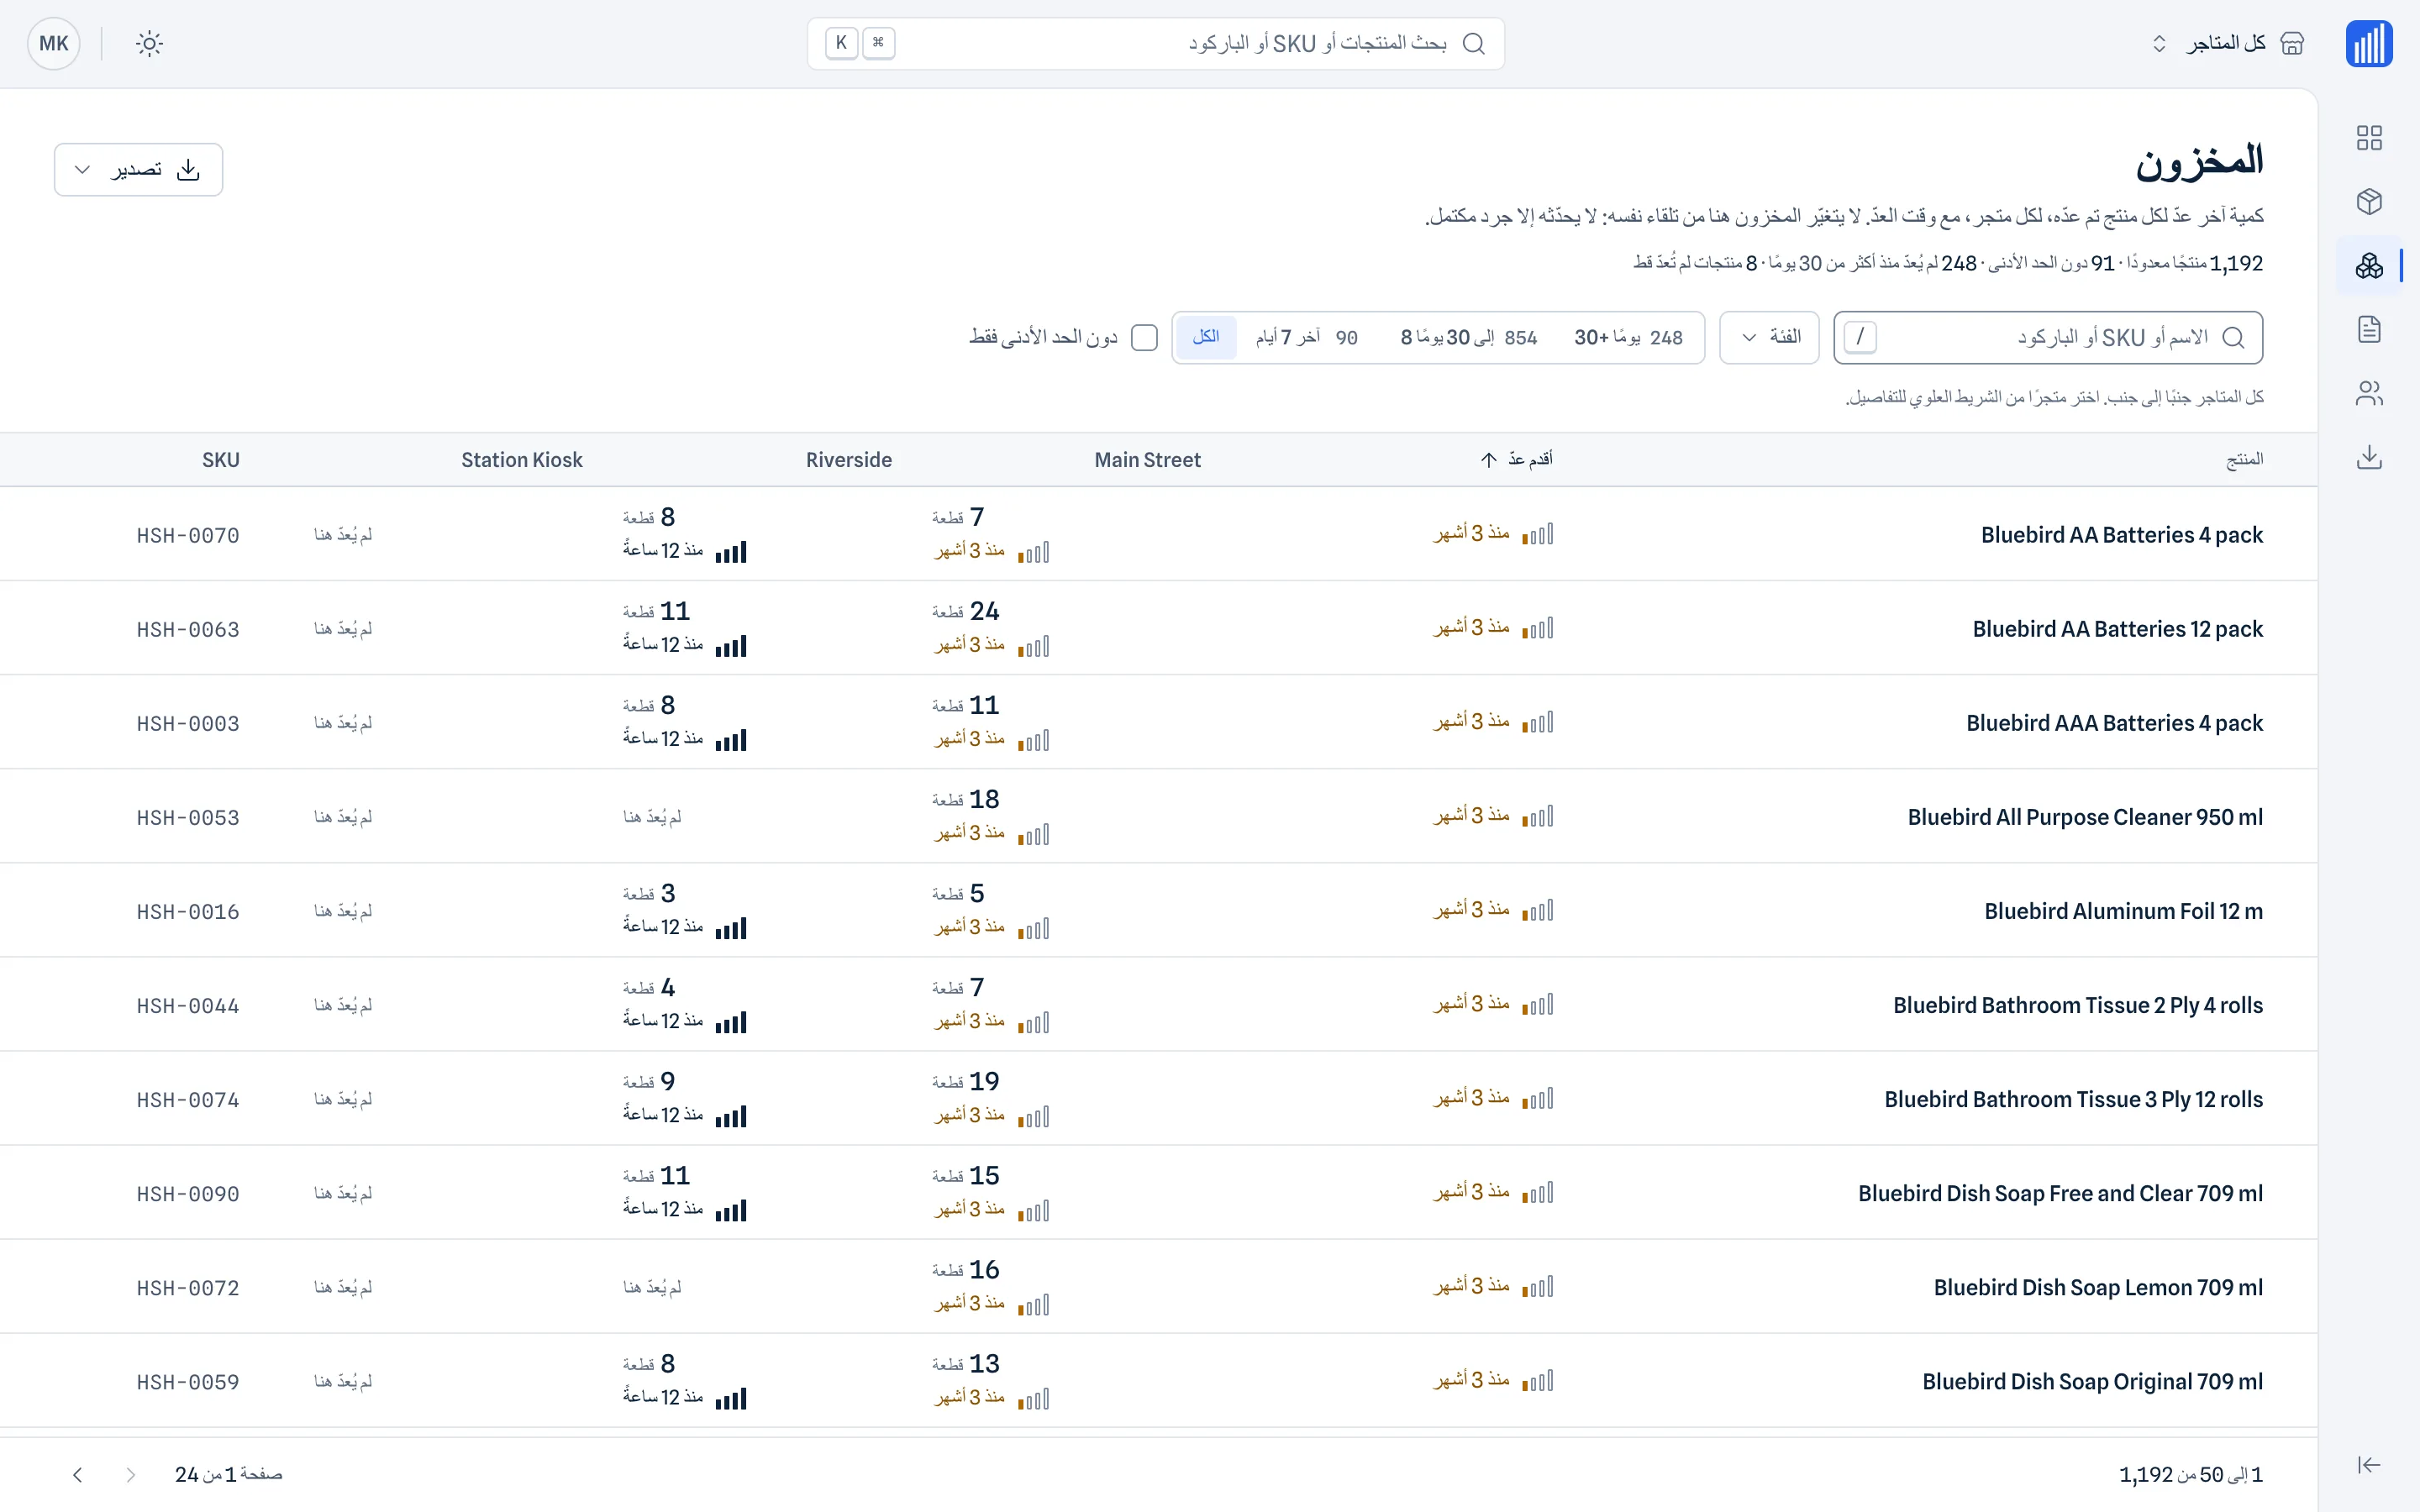Click Main Street freshness bars for HSH-0063
Screen dimensions: 2420x1512
click(x=1033, y=646)
